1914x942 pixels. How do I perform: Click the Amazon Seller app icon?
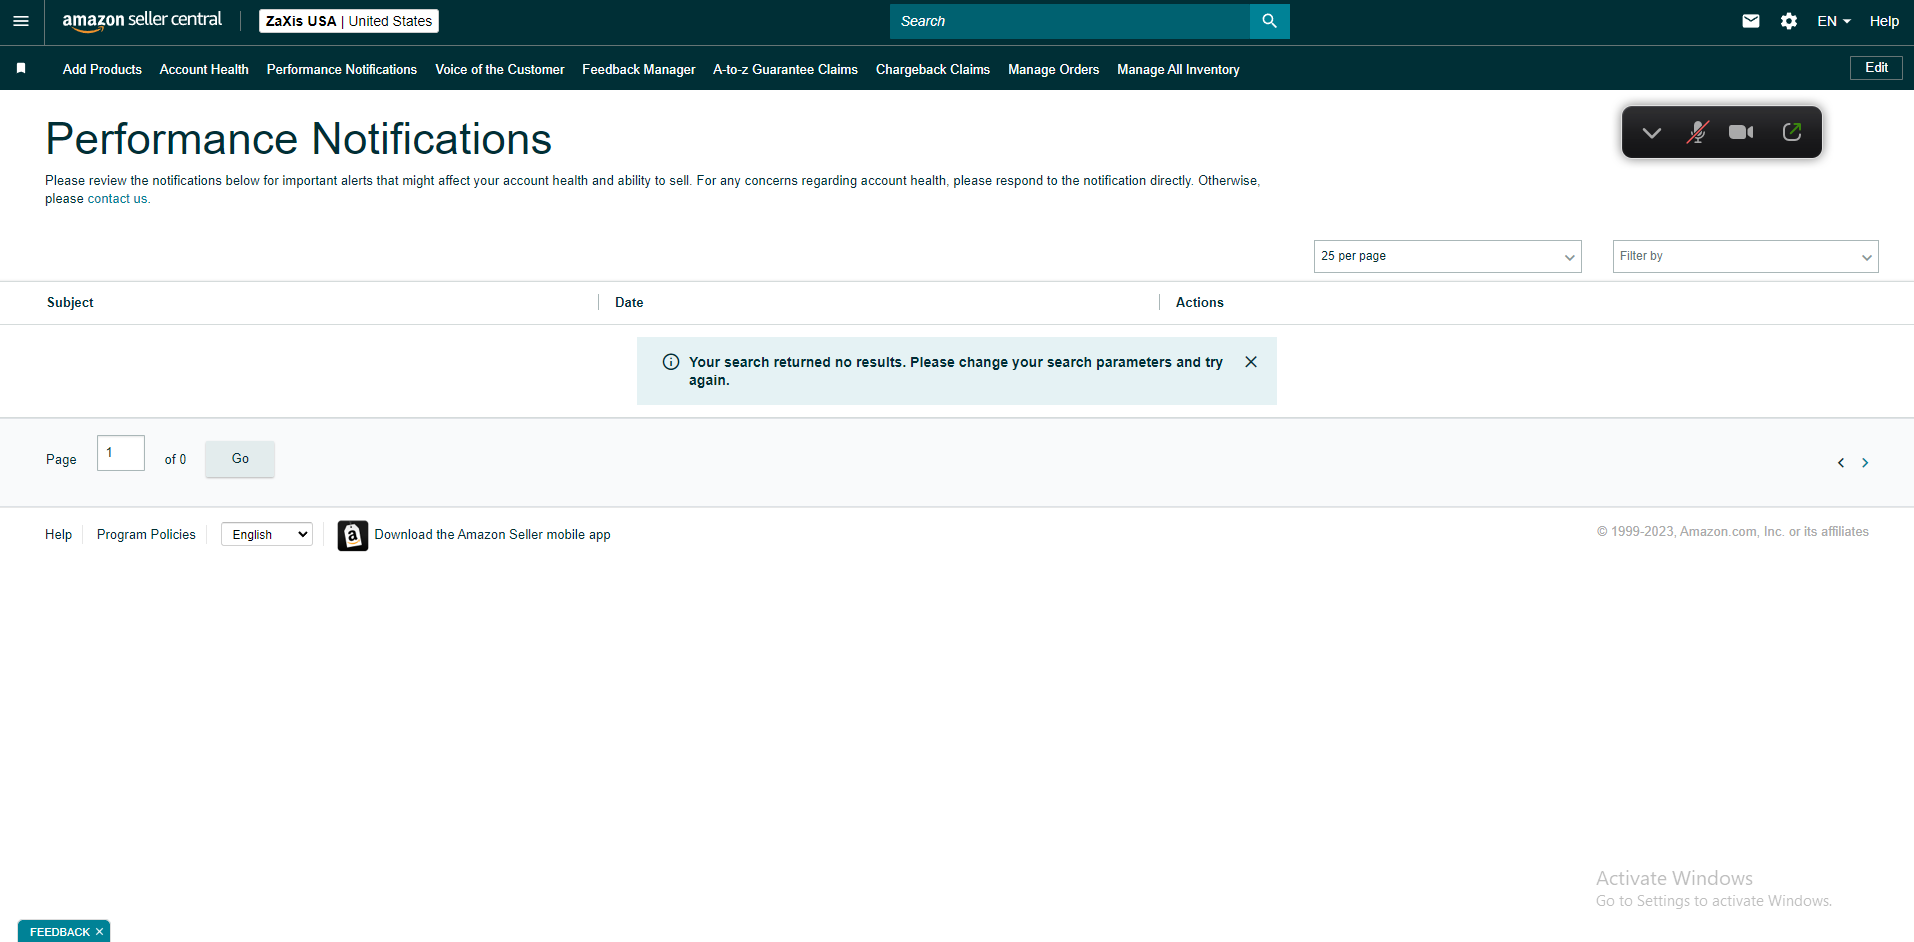(352, 536)
